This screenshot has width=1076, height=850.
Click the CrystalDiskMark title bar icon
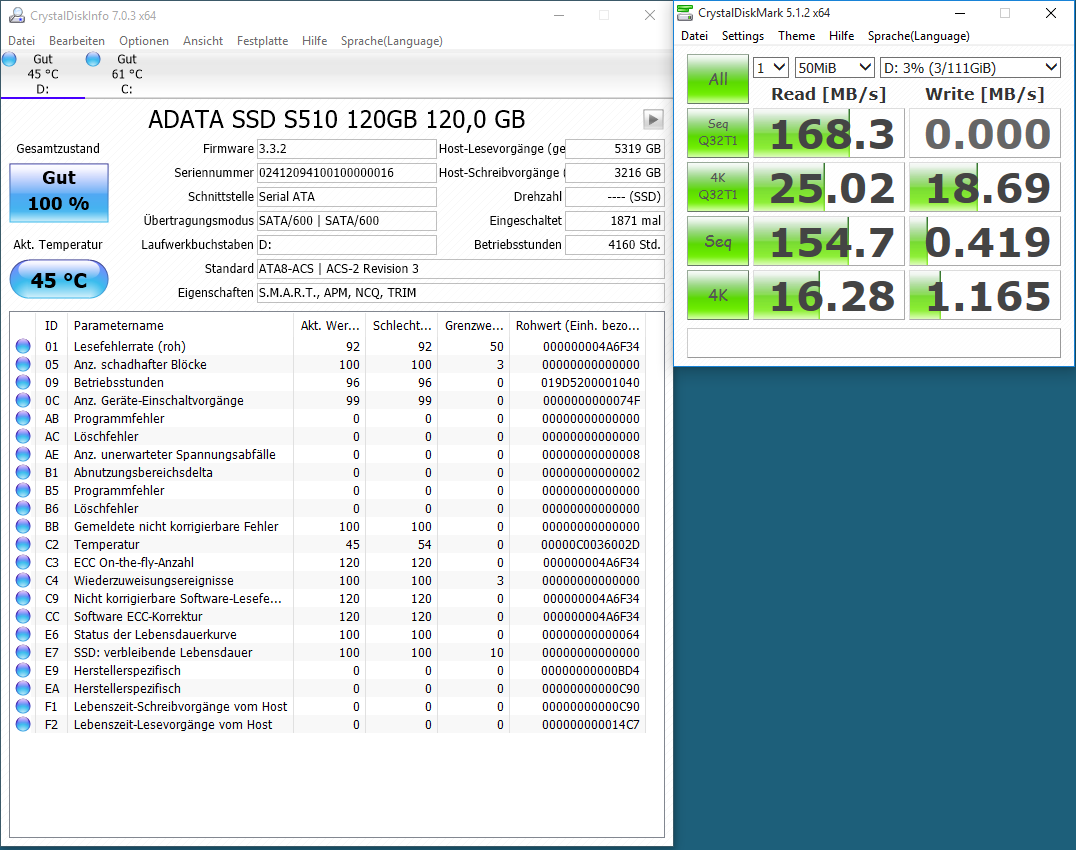[685, 12]
